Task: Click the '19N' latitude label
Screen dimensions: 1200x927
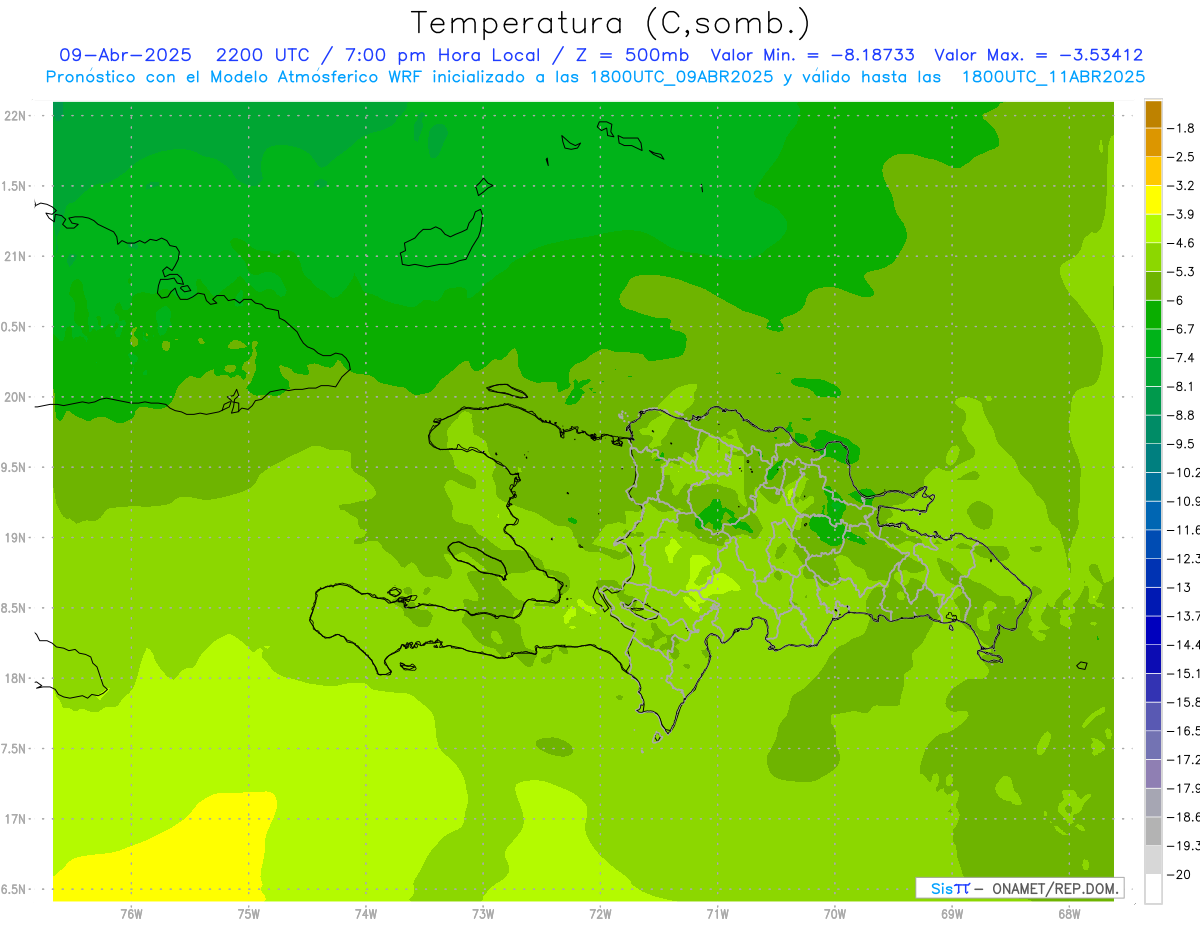Action: (16, 538)
